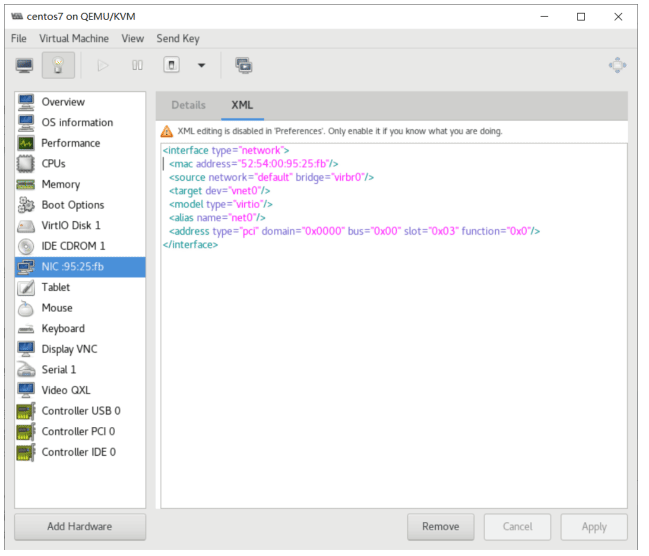Show the graphical console view
The height and width of the screenshot is (556, 649).
pos(24,65)
